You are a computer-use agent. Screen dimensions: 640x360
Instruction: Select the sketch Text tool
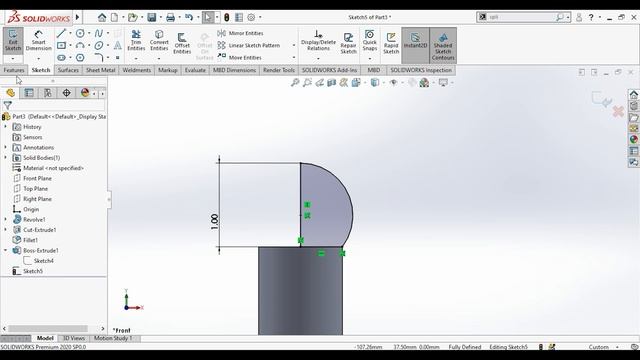(x=118, y=45)
